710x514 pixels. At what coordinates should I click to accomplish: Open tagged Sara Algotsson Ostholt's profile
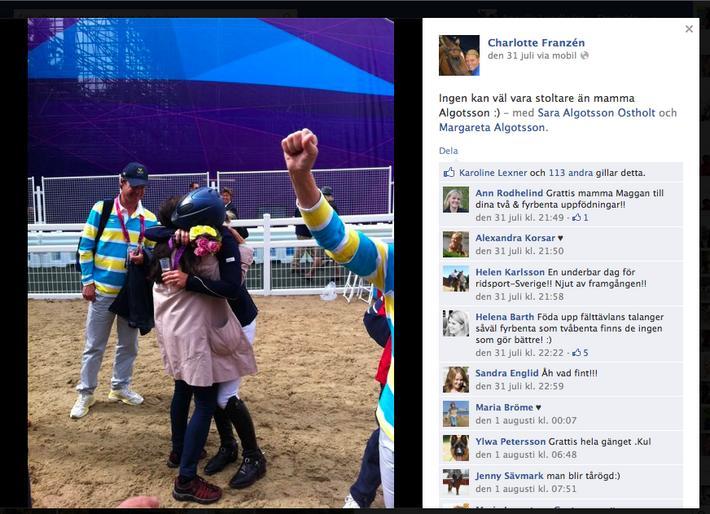point(596,113)
